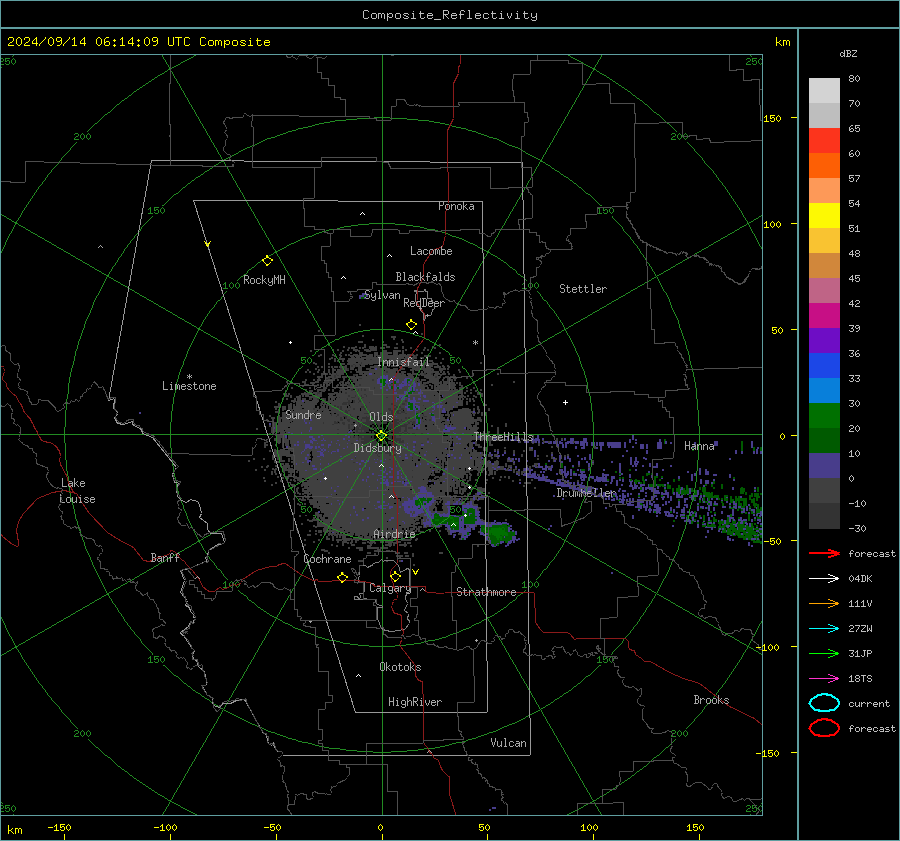This screenshot has height=841, width=900.
Task: Click the green 31JP arrow in legend
Action: (824, 653)
